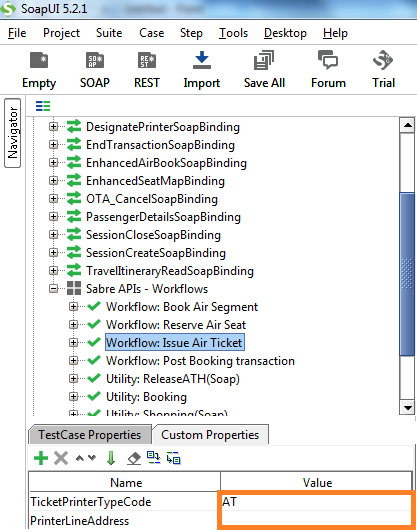
Task: Expand EnhancedSeatMapBinding node
Action: pyautogui.click(x=53, y=180)
